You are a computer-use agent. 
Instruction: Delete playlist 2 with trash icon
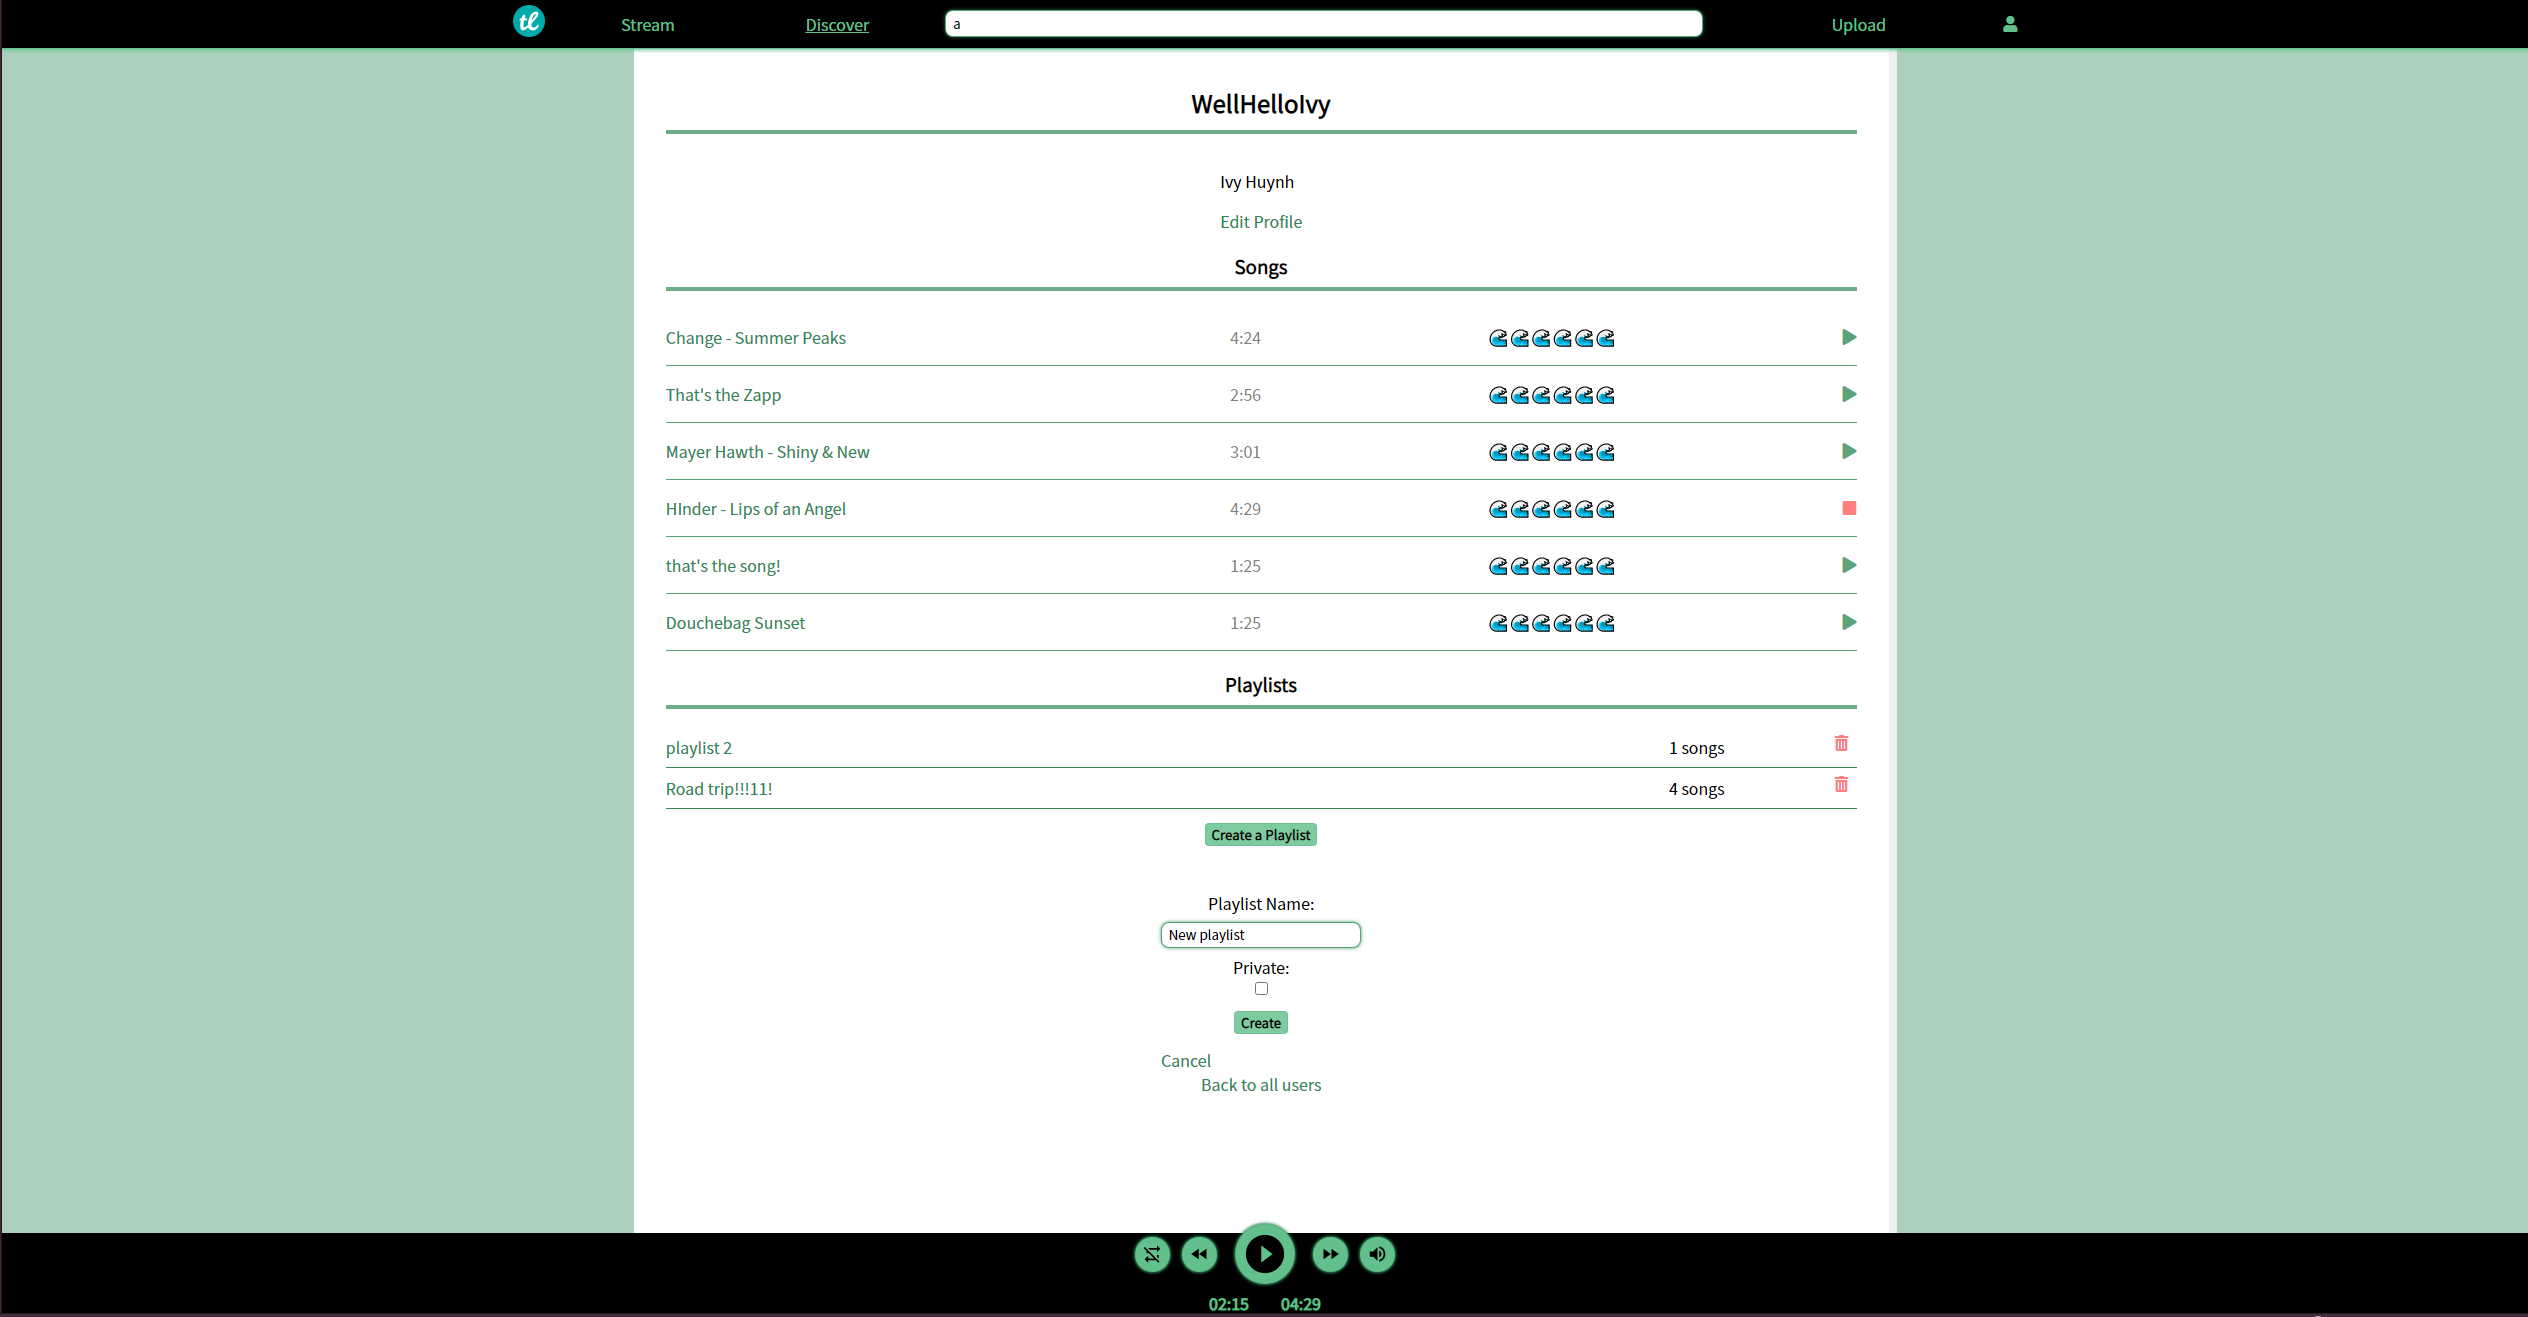1841,743
